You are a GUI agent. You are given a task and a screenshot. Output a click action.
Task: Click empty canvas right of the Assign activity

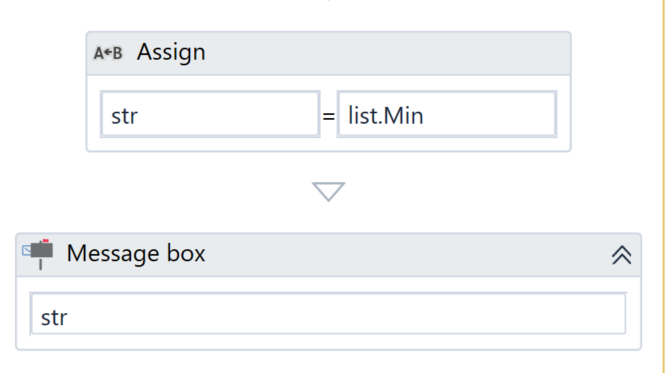[615, 91]
